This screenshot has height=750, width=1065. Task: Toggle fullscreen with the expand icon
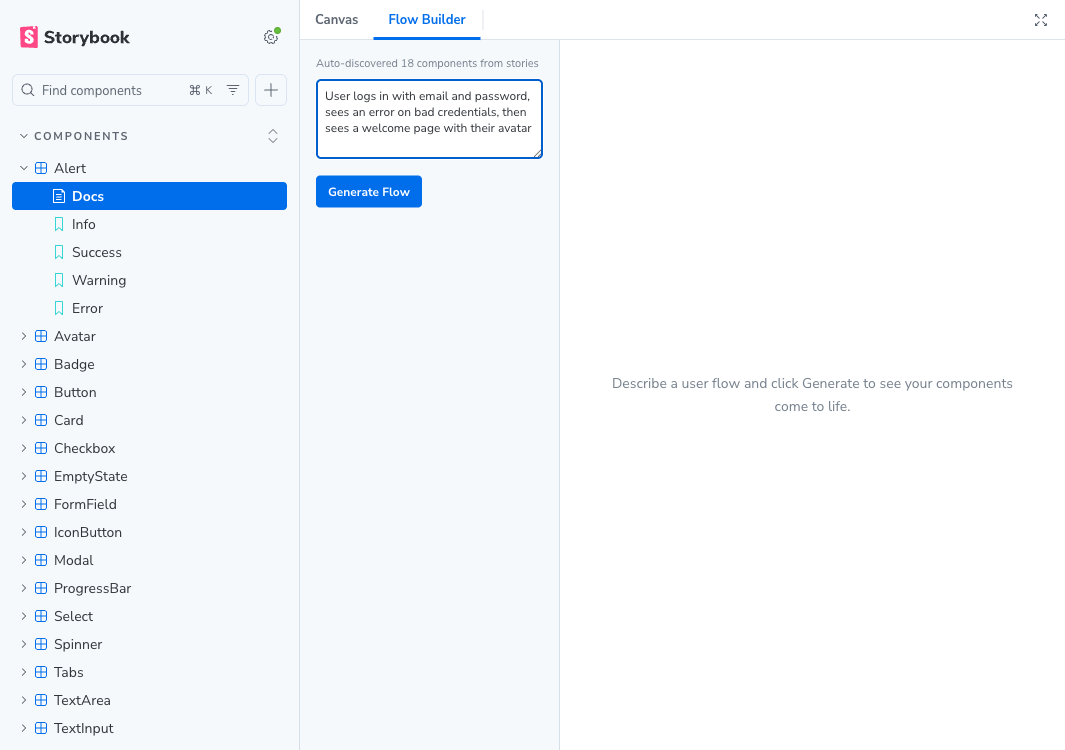pyautogui.click(x=1041, y=20)
